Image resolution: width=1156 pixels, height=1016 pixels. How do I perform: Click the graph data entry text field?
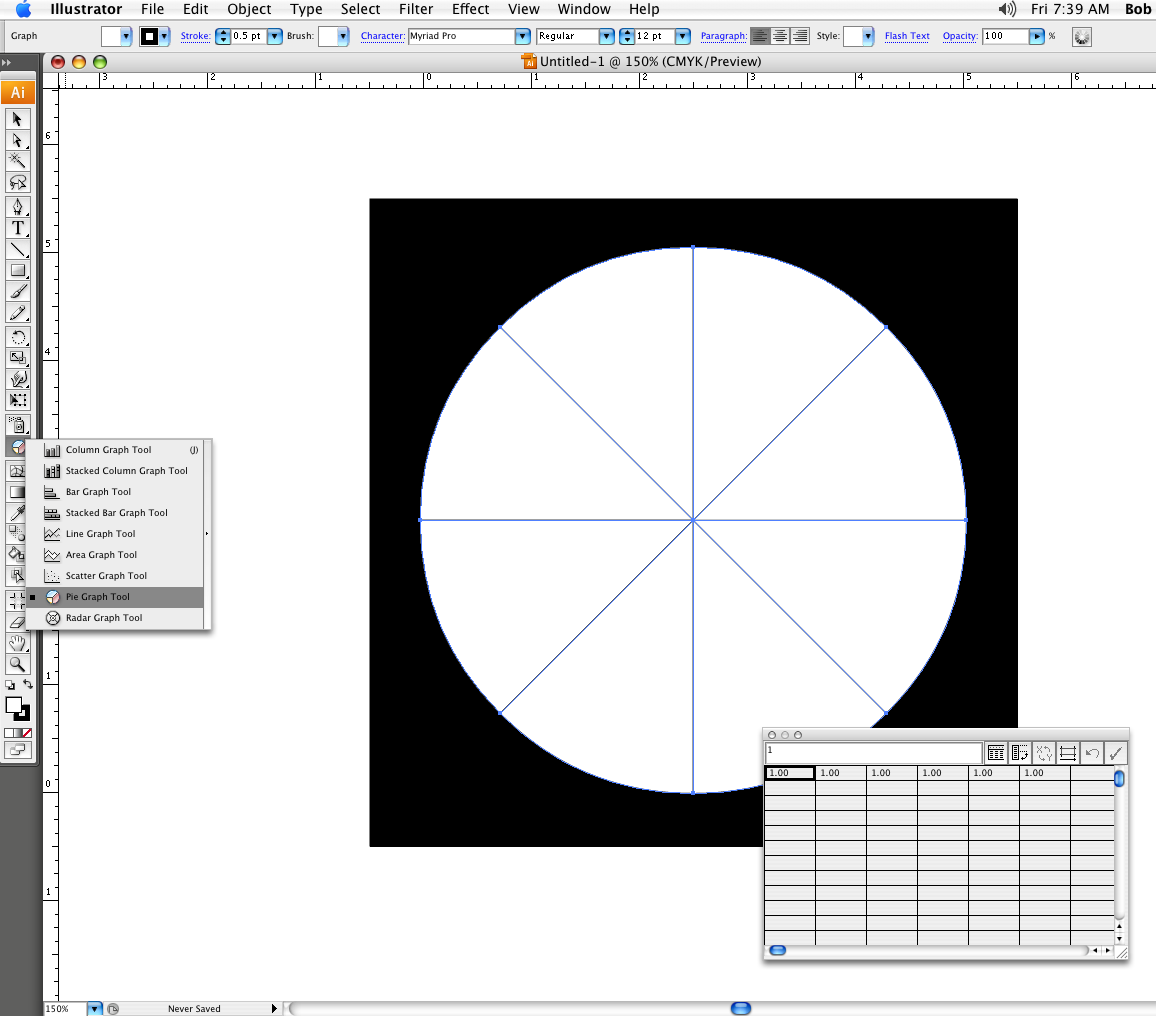873,752
